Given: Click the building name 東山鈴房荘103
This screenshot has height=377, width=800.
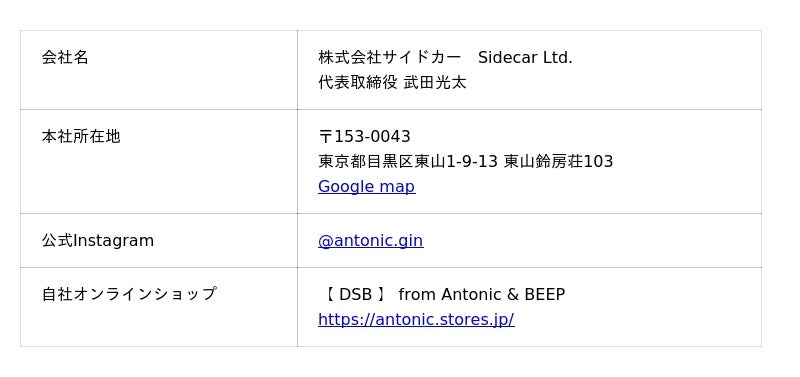Looking at the screenshot, I should 558,161.
